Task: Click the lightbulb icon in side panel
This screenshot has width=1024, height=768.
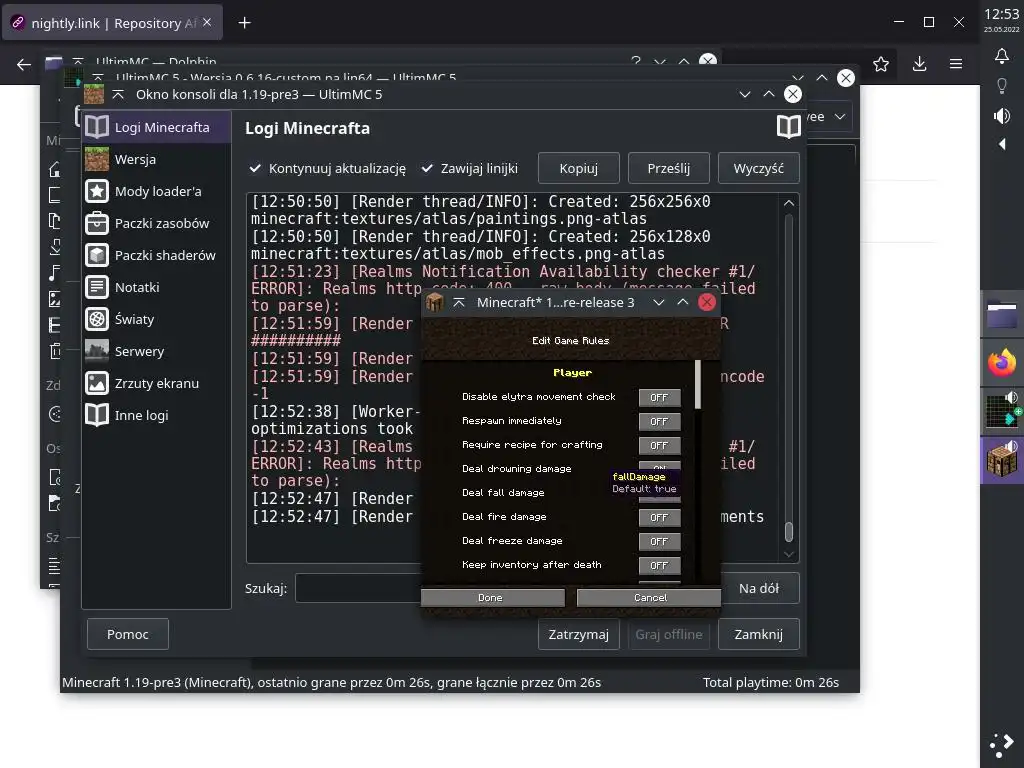Action: 1002,86
